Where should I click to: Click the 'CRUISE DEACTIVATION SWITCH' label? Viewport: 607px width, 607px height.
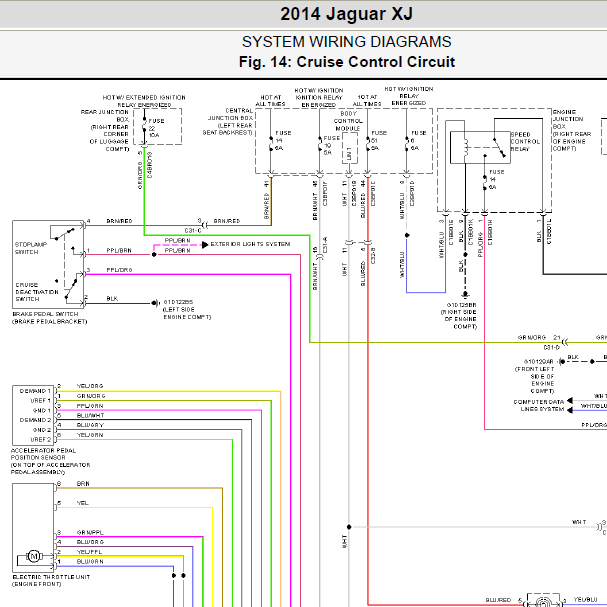click(37, 292)
